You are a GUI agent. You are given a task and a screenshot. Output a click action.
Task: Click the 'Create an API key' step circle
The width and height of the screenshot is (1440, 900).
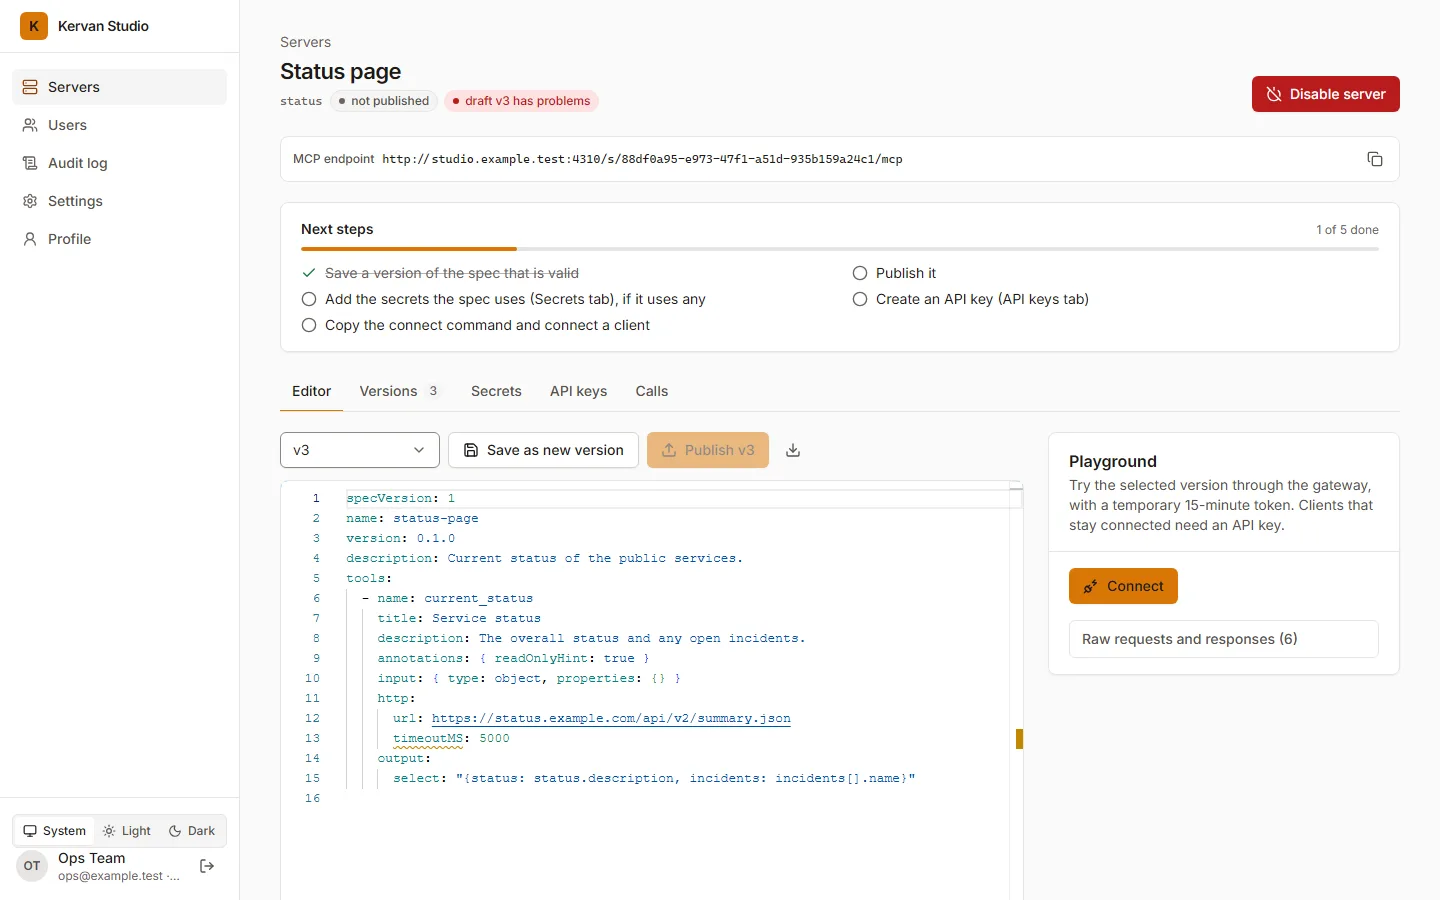pyautogui.click(x=860, y=299)
